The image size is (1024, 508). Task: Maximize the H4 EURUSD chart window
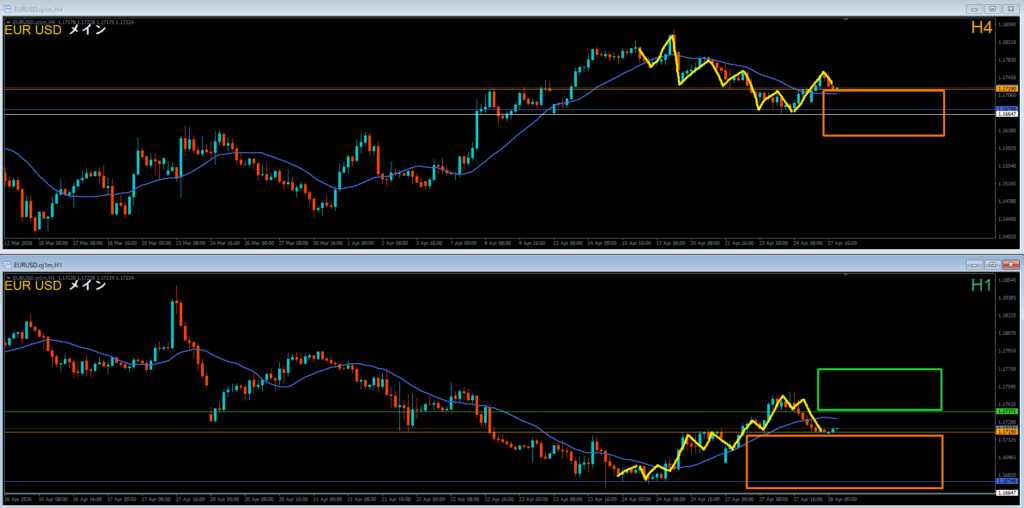[x=993, y=9]
